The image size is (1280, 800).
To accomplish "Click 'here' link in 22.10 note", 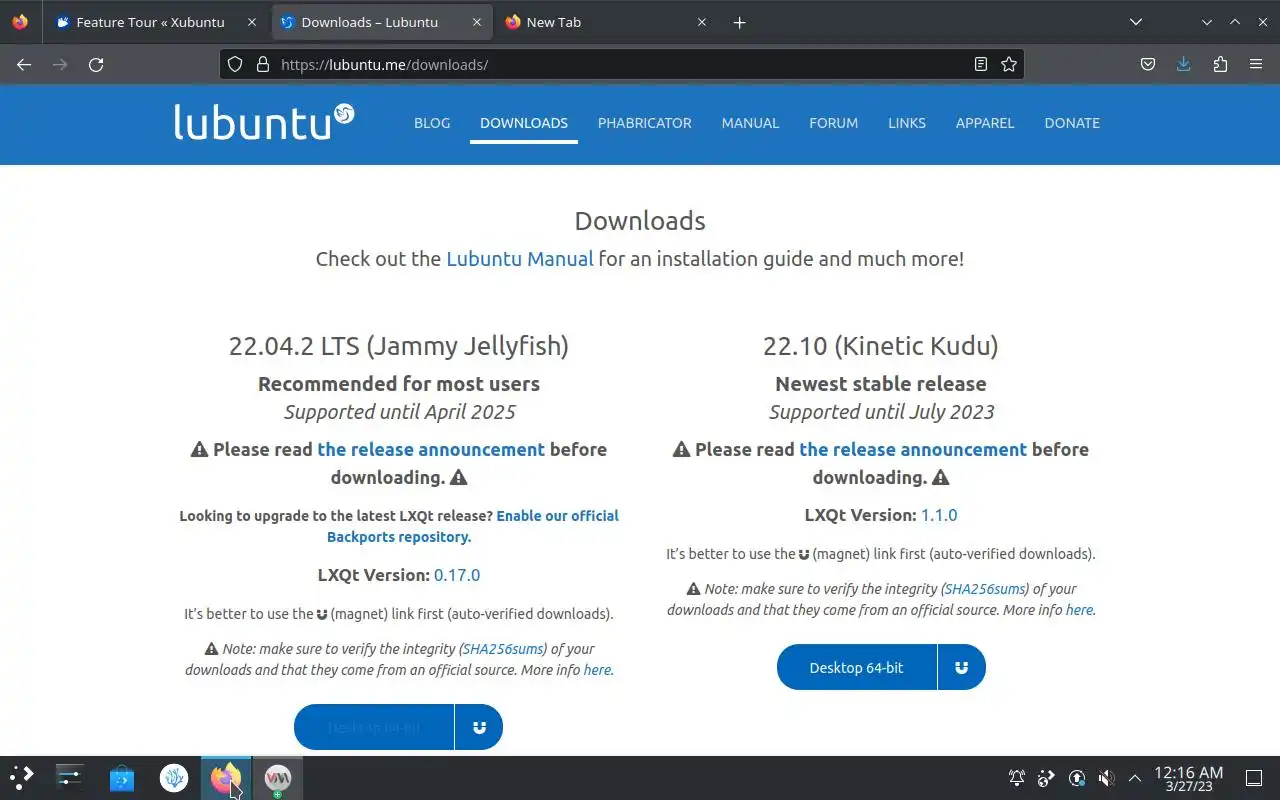I will [x=1079, y=610].
